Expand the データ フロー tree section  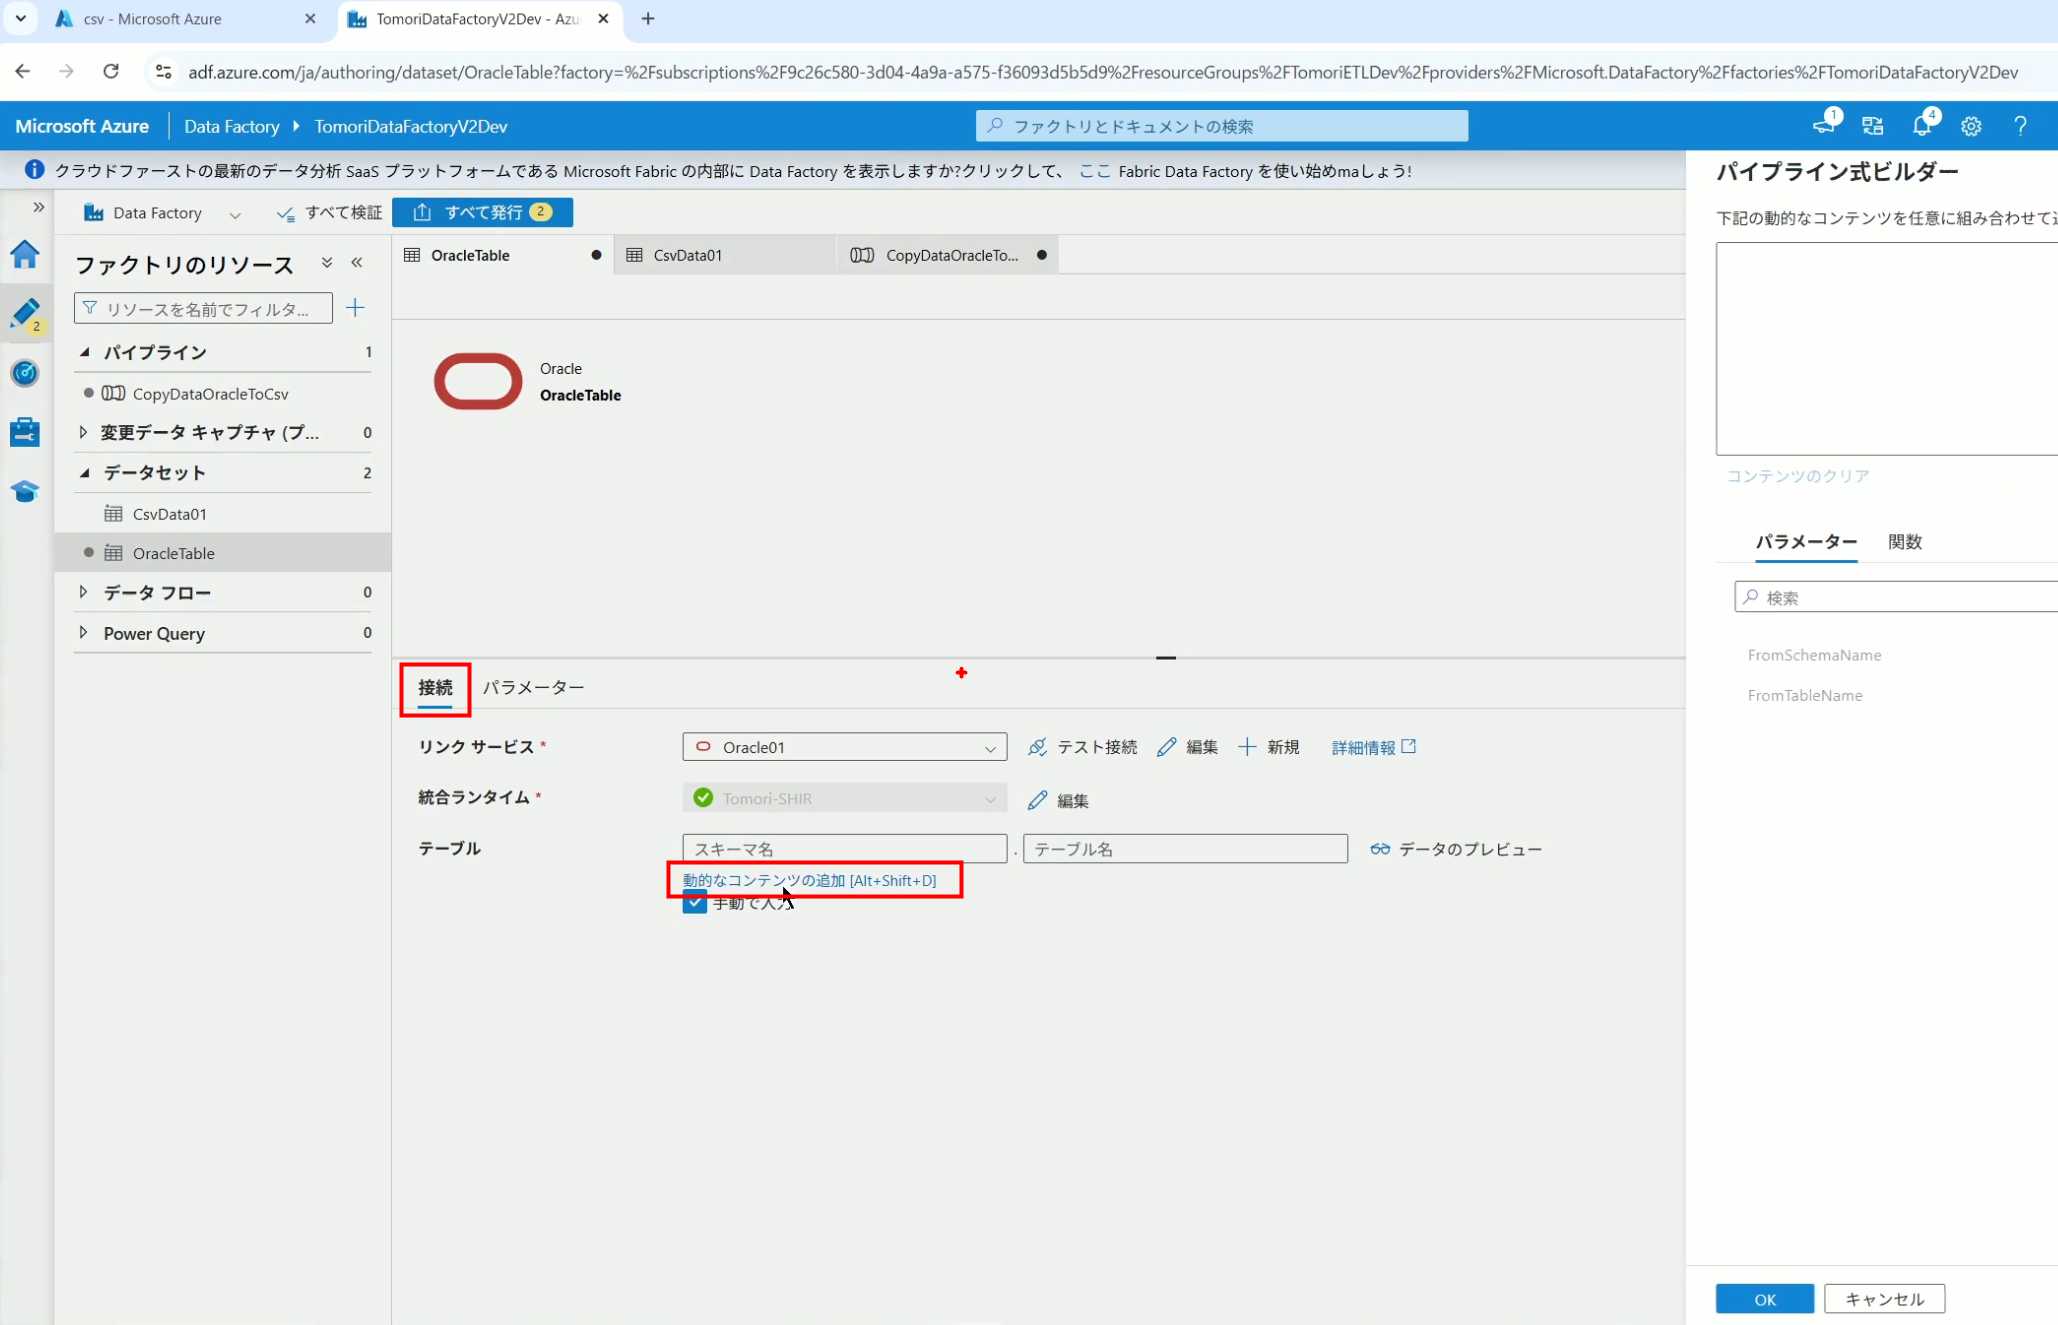[83, 592]
